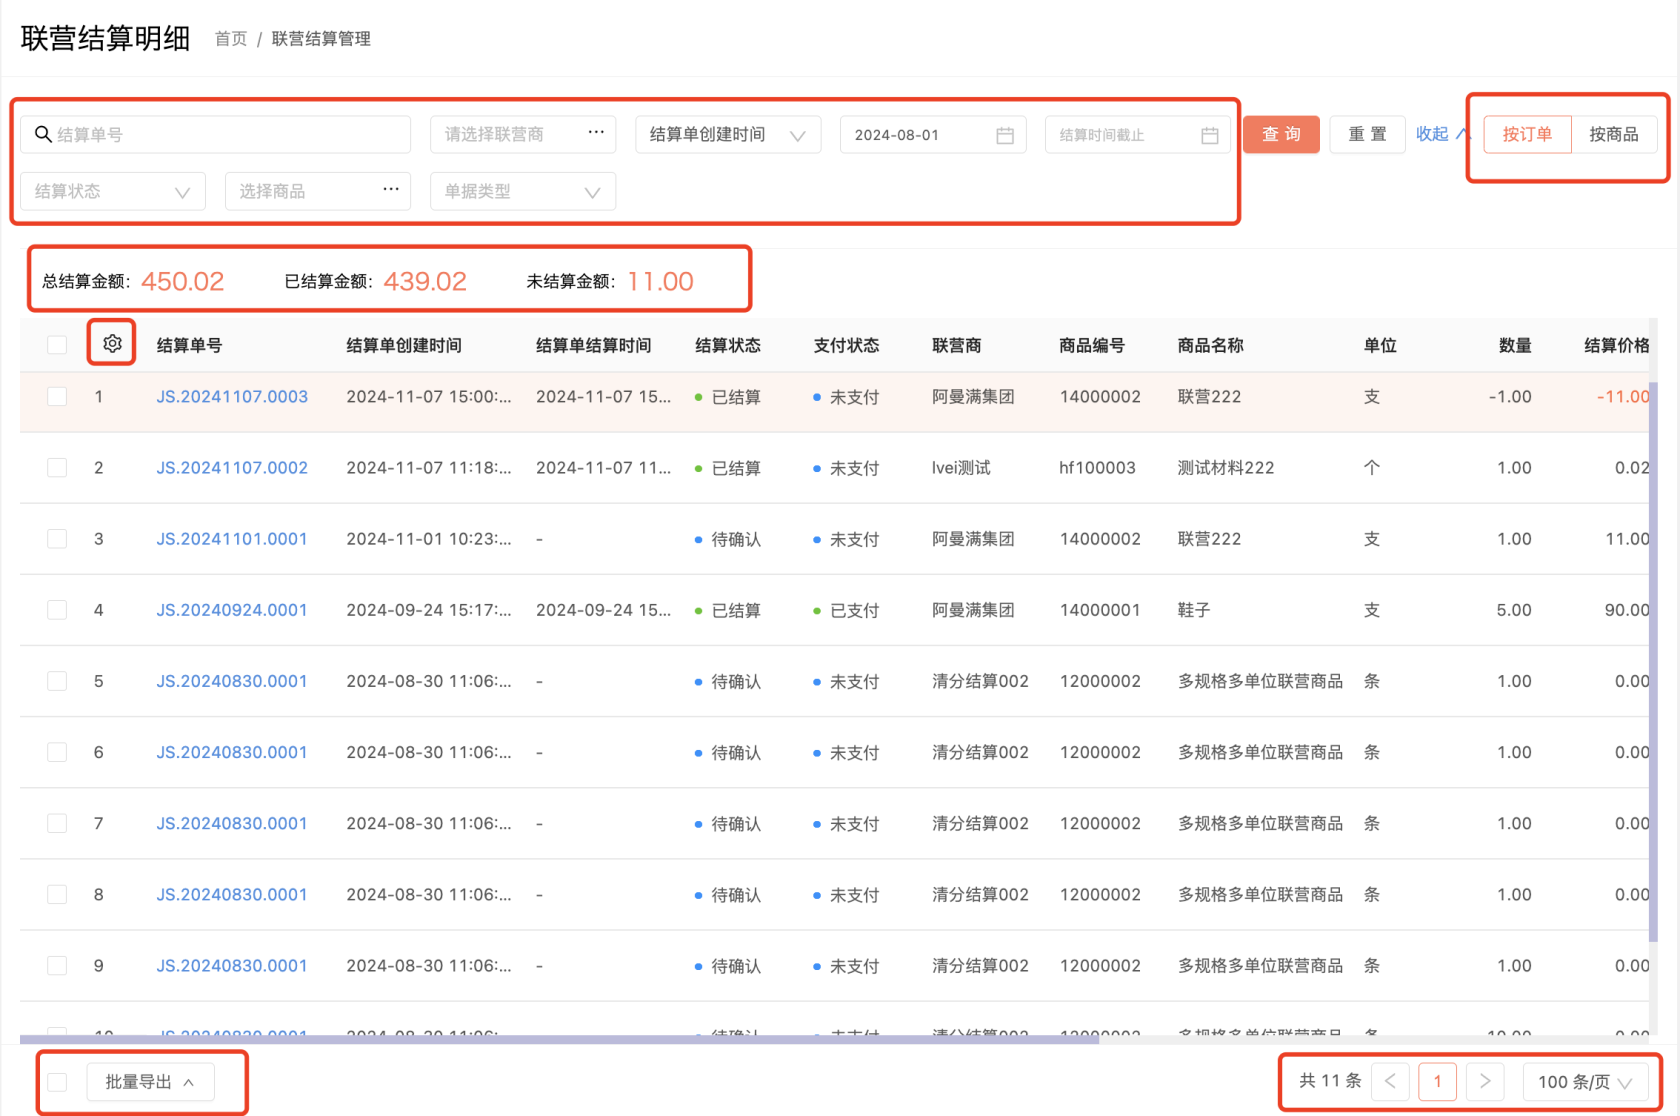Click the 未结算金额 value 11.00
1680x1116 pixels.
(661, 281)
